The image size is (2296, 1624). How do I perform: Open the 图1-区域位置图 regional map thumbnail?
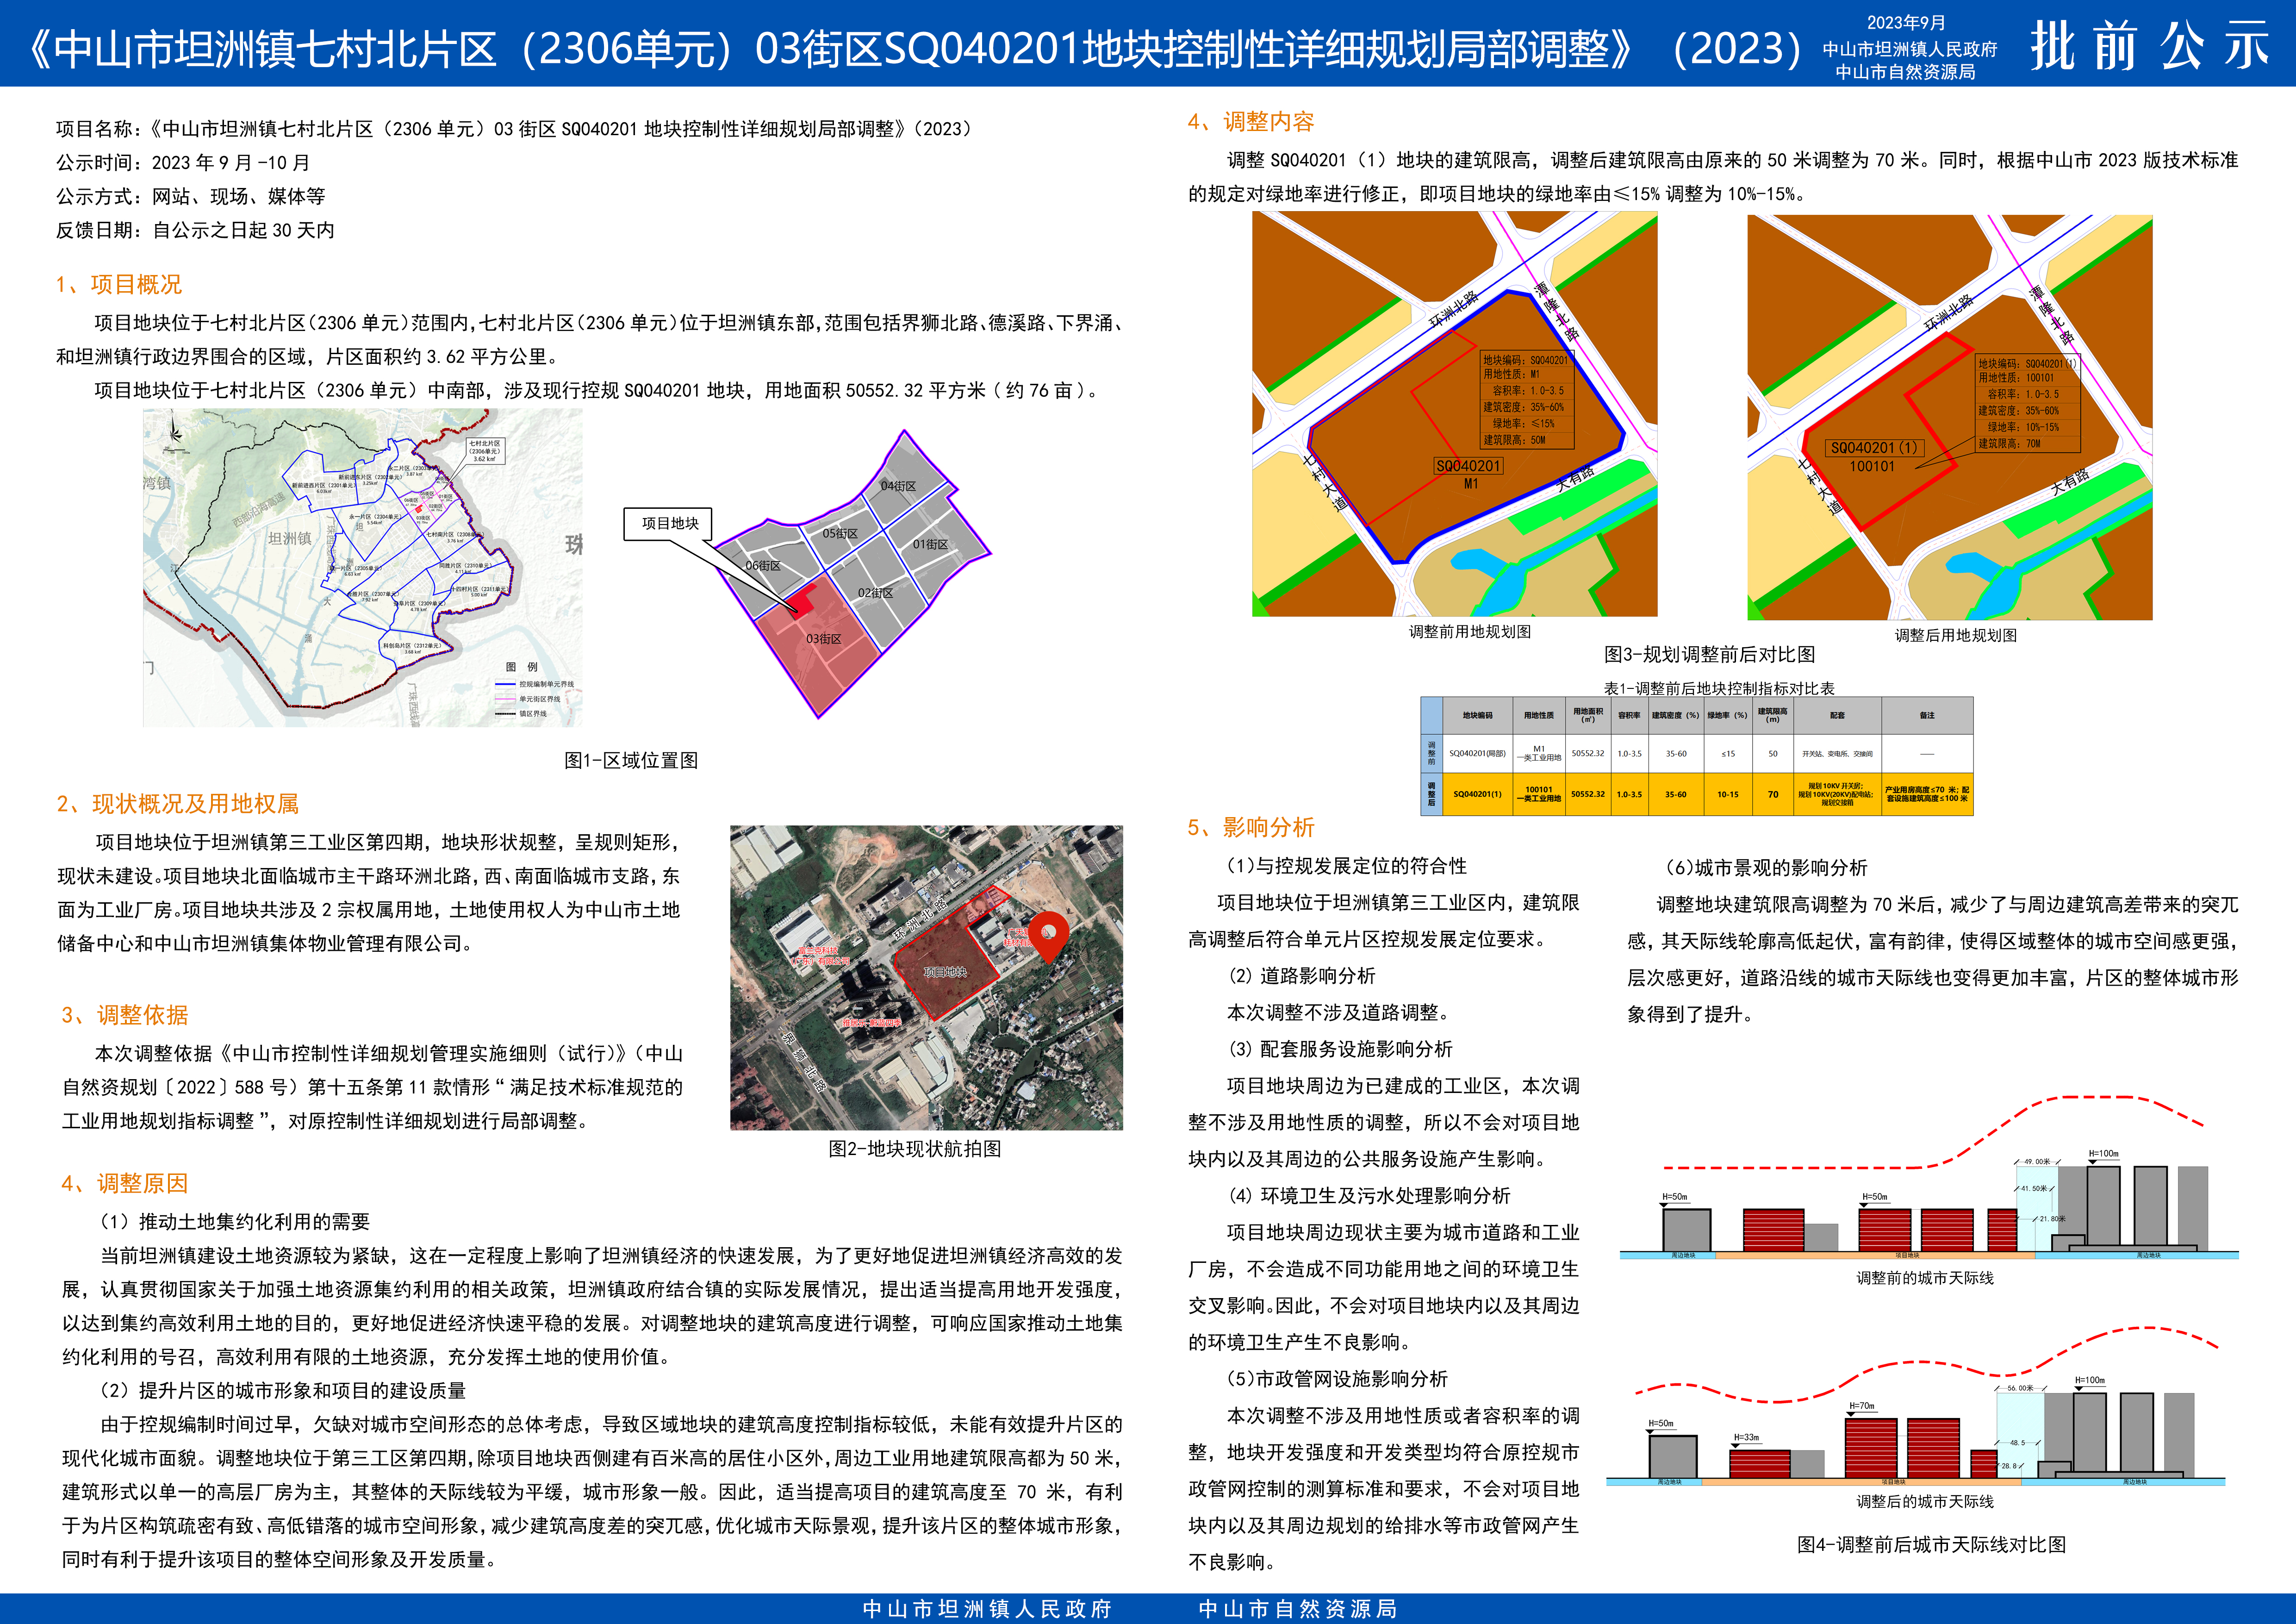[363, 567]
